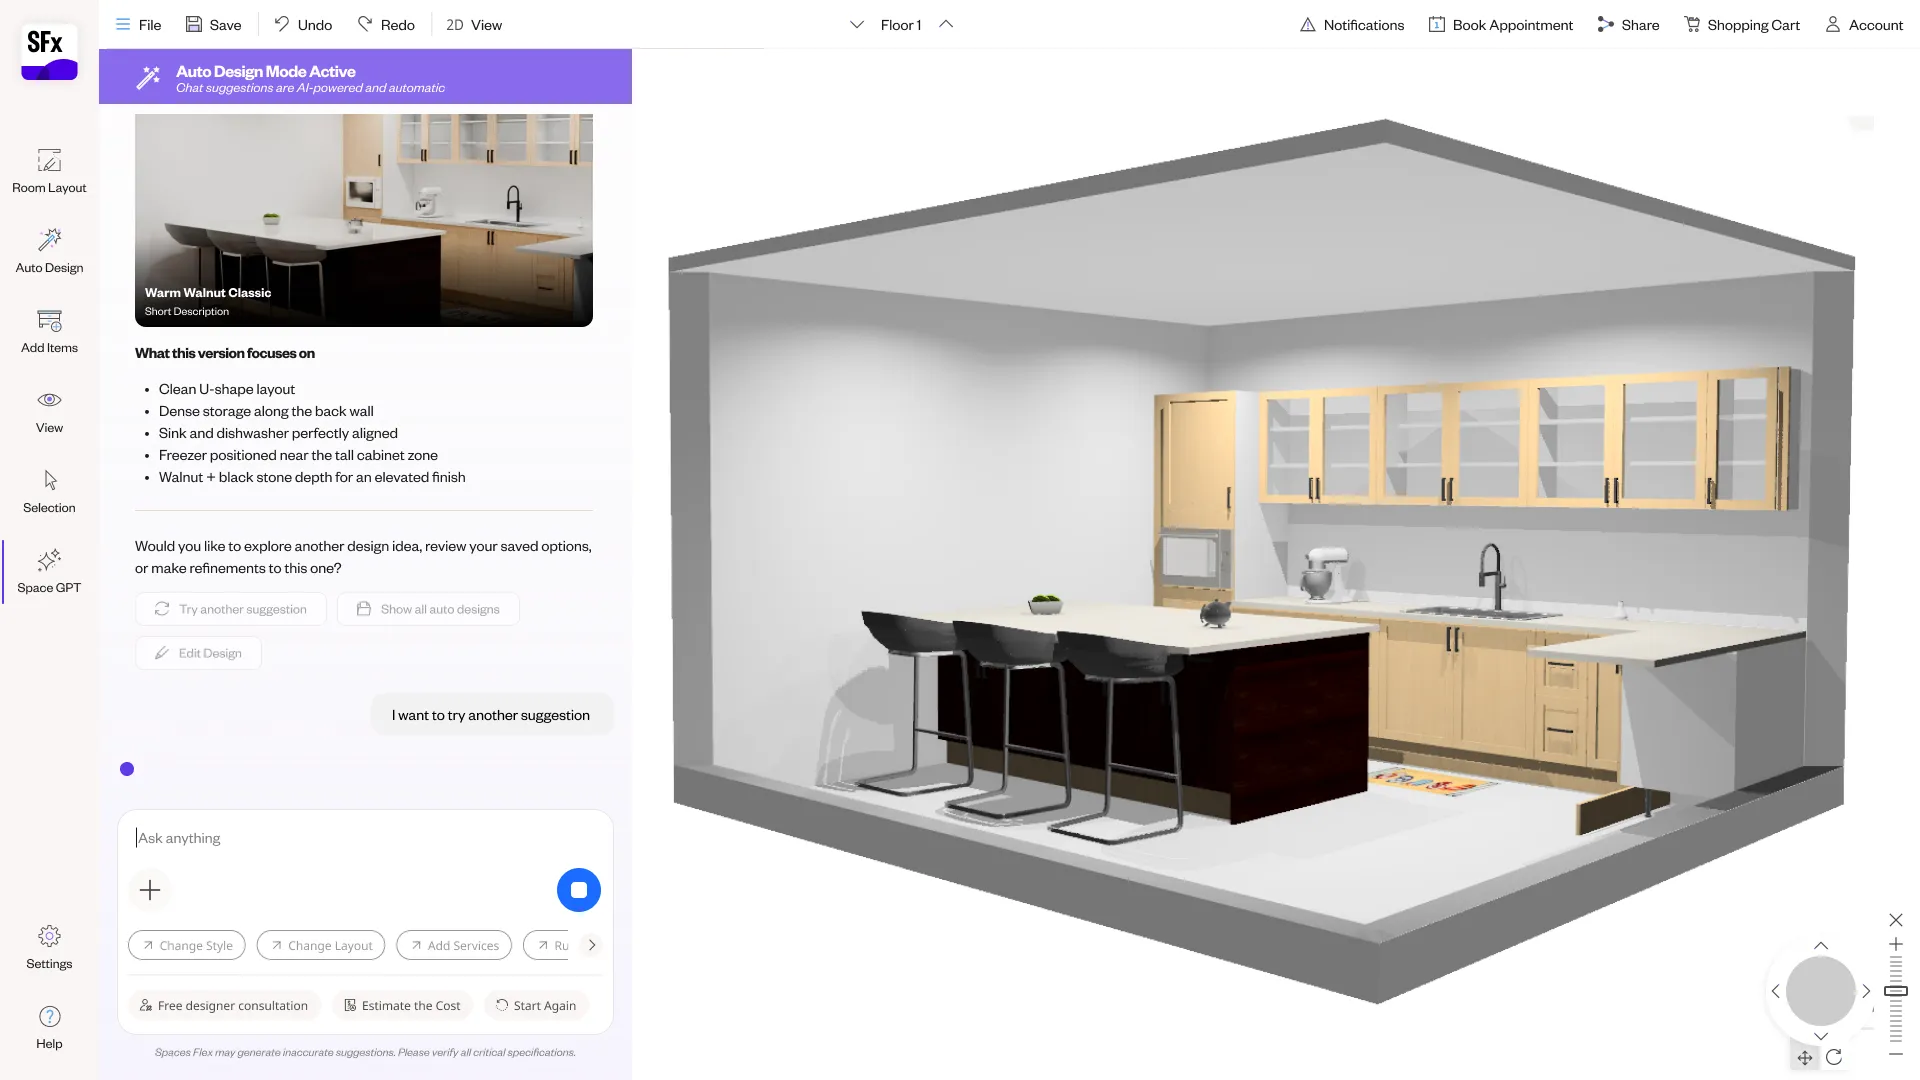Go to the upper floor chevron
1920x1080 pixels.
pyautogui.click(x=946, y=25)
